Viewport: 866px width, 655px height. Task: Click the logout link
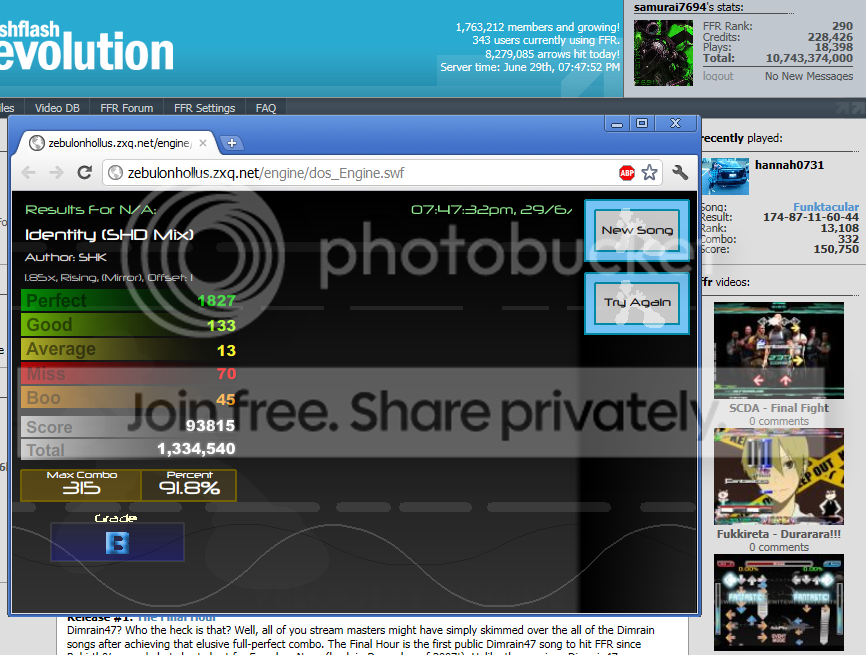point(718,76)
